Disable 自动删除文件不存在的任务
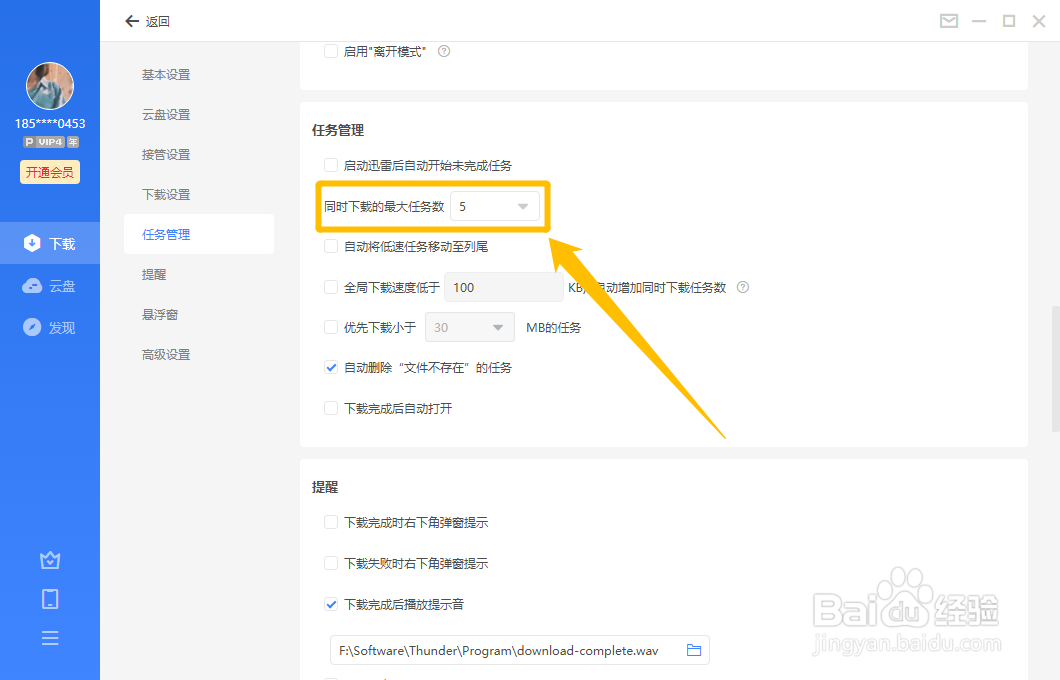 point(331,367)
